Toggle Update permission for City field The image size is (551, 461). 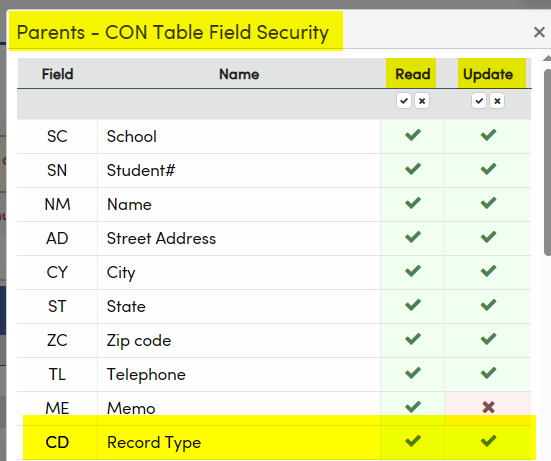coord(488,271)
